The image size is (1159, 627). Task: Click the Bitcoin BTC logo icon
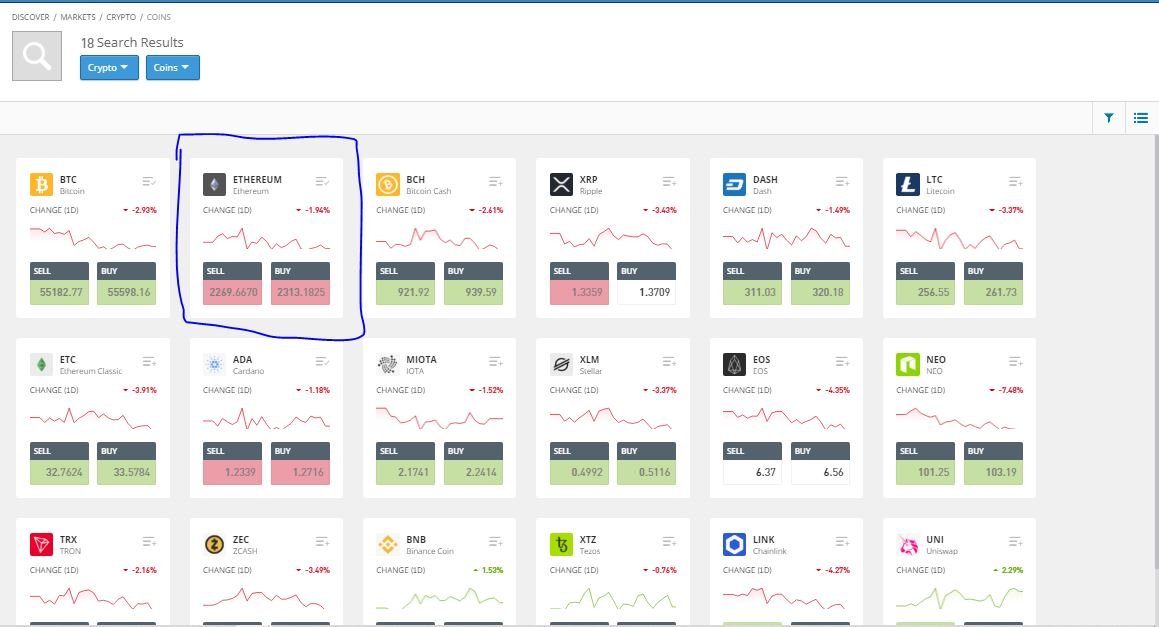[41, 184]
